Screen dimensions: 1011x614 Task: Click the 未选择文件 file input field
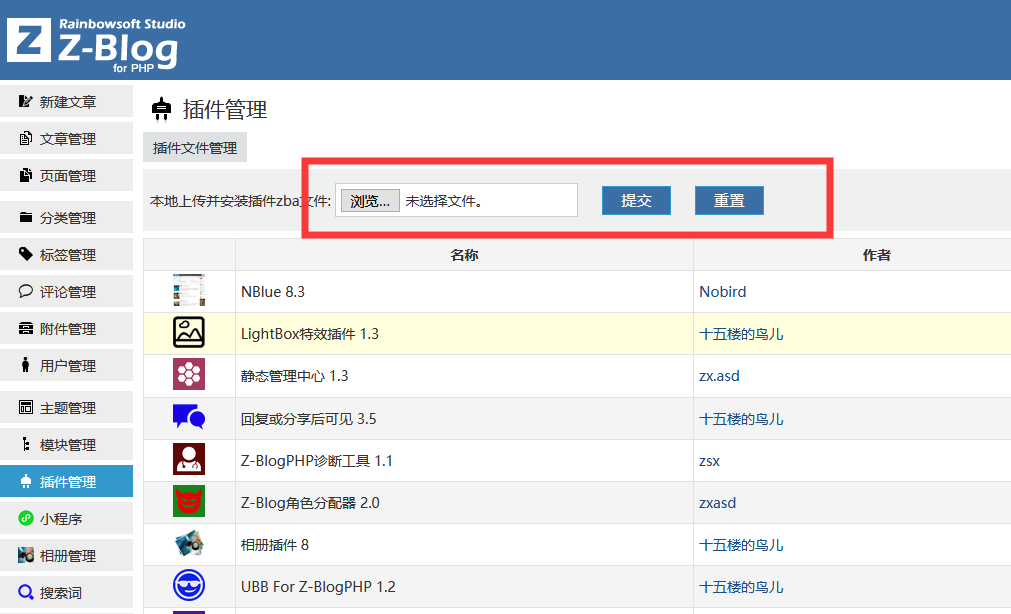tap(456, 201)
